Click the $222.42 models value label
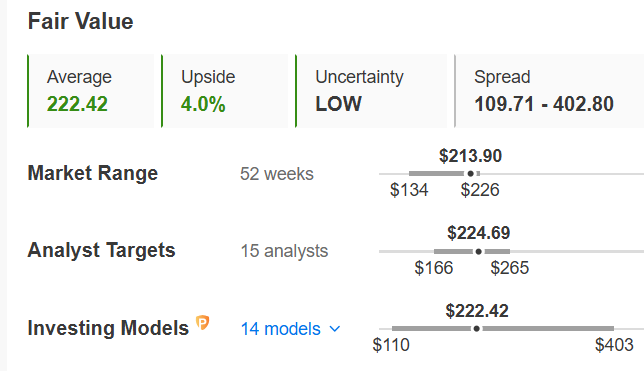 coord(477,311)
